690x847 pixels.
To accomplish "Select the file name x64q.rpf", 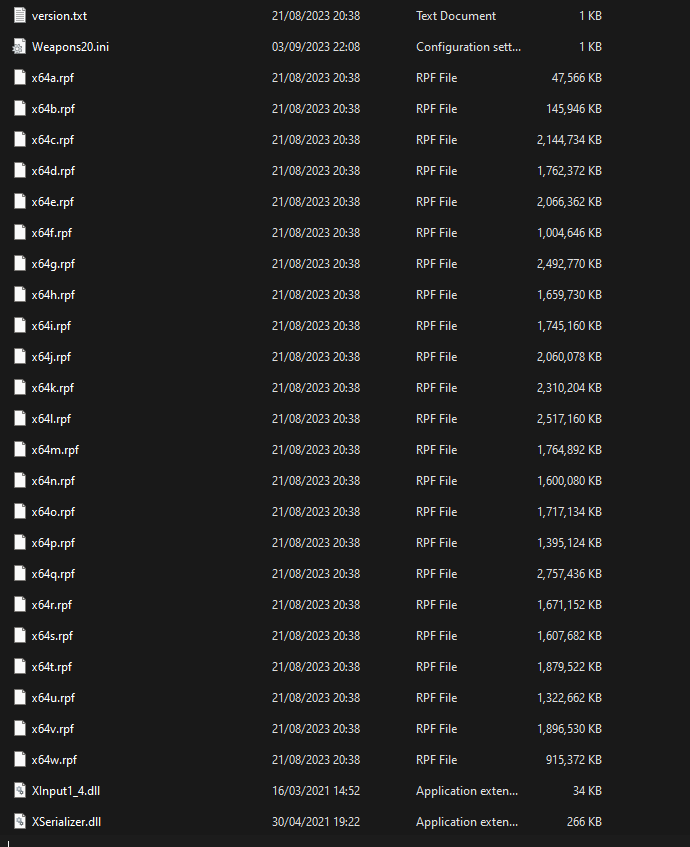I will click(53, 574).
